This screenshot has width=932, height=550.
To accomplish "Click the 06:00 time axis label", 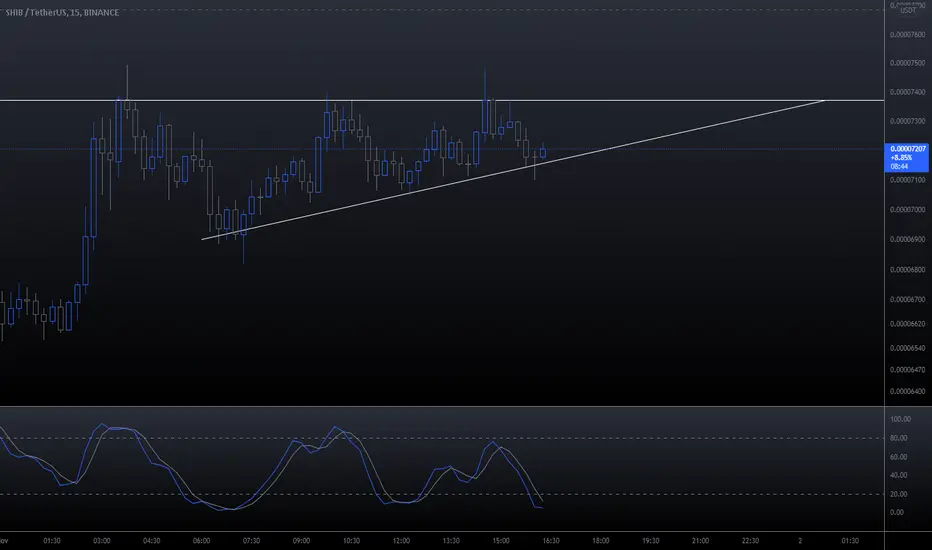I will 201,541.
